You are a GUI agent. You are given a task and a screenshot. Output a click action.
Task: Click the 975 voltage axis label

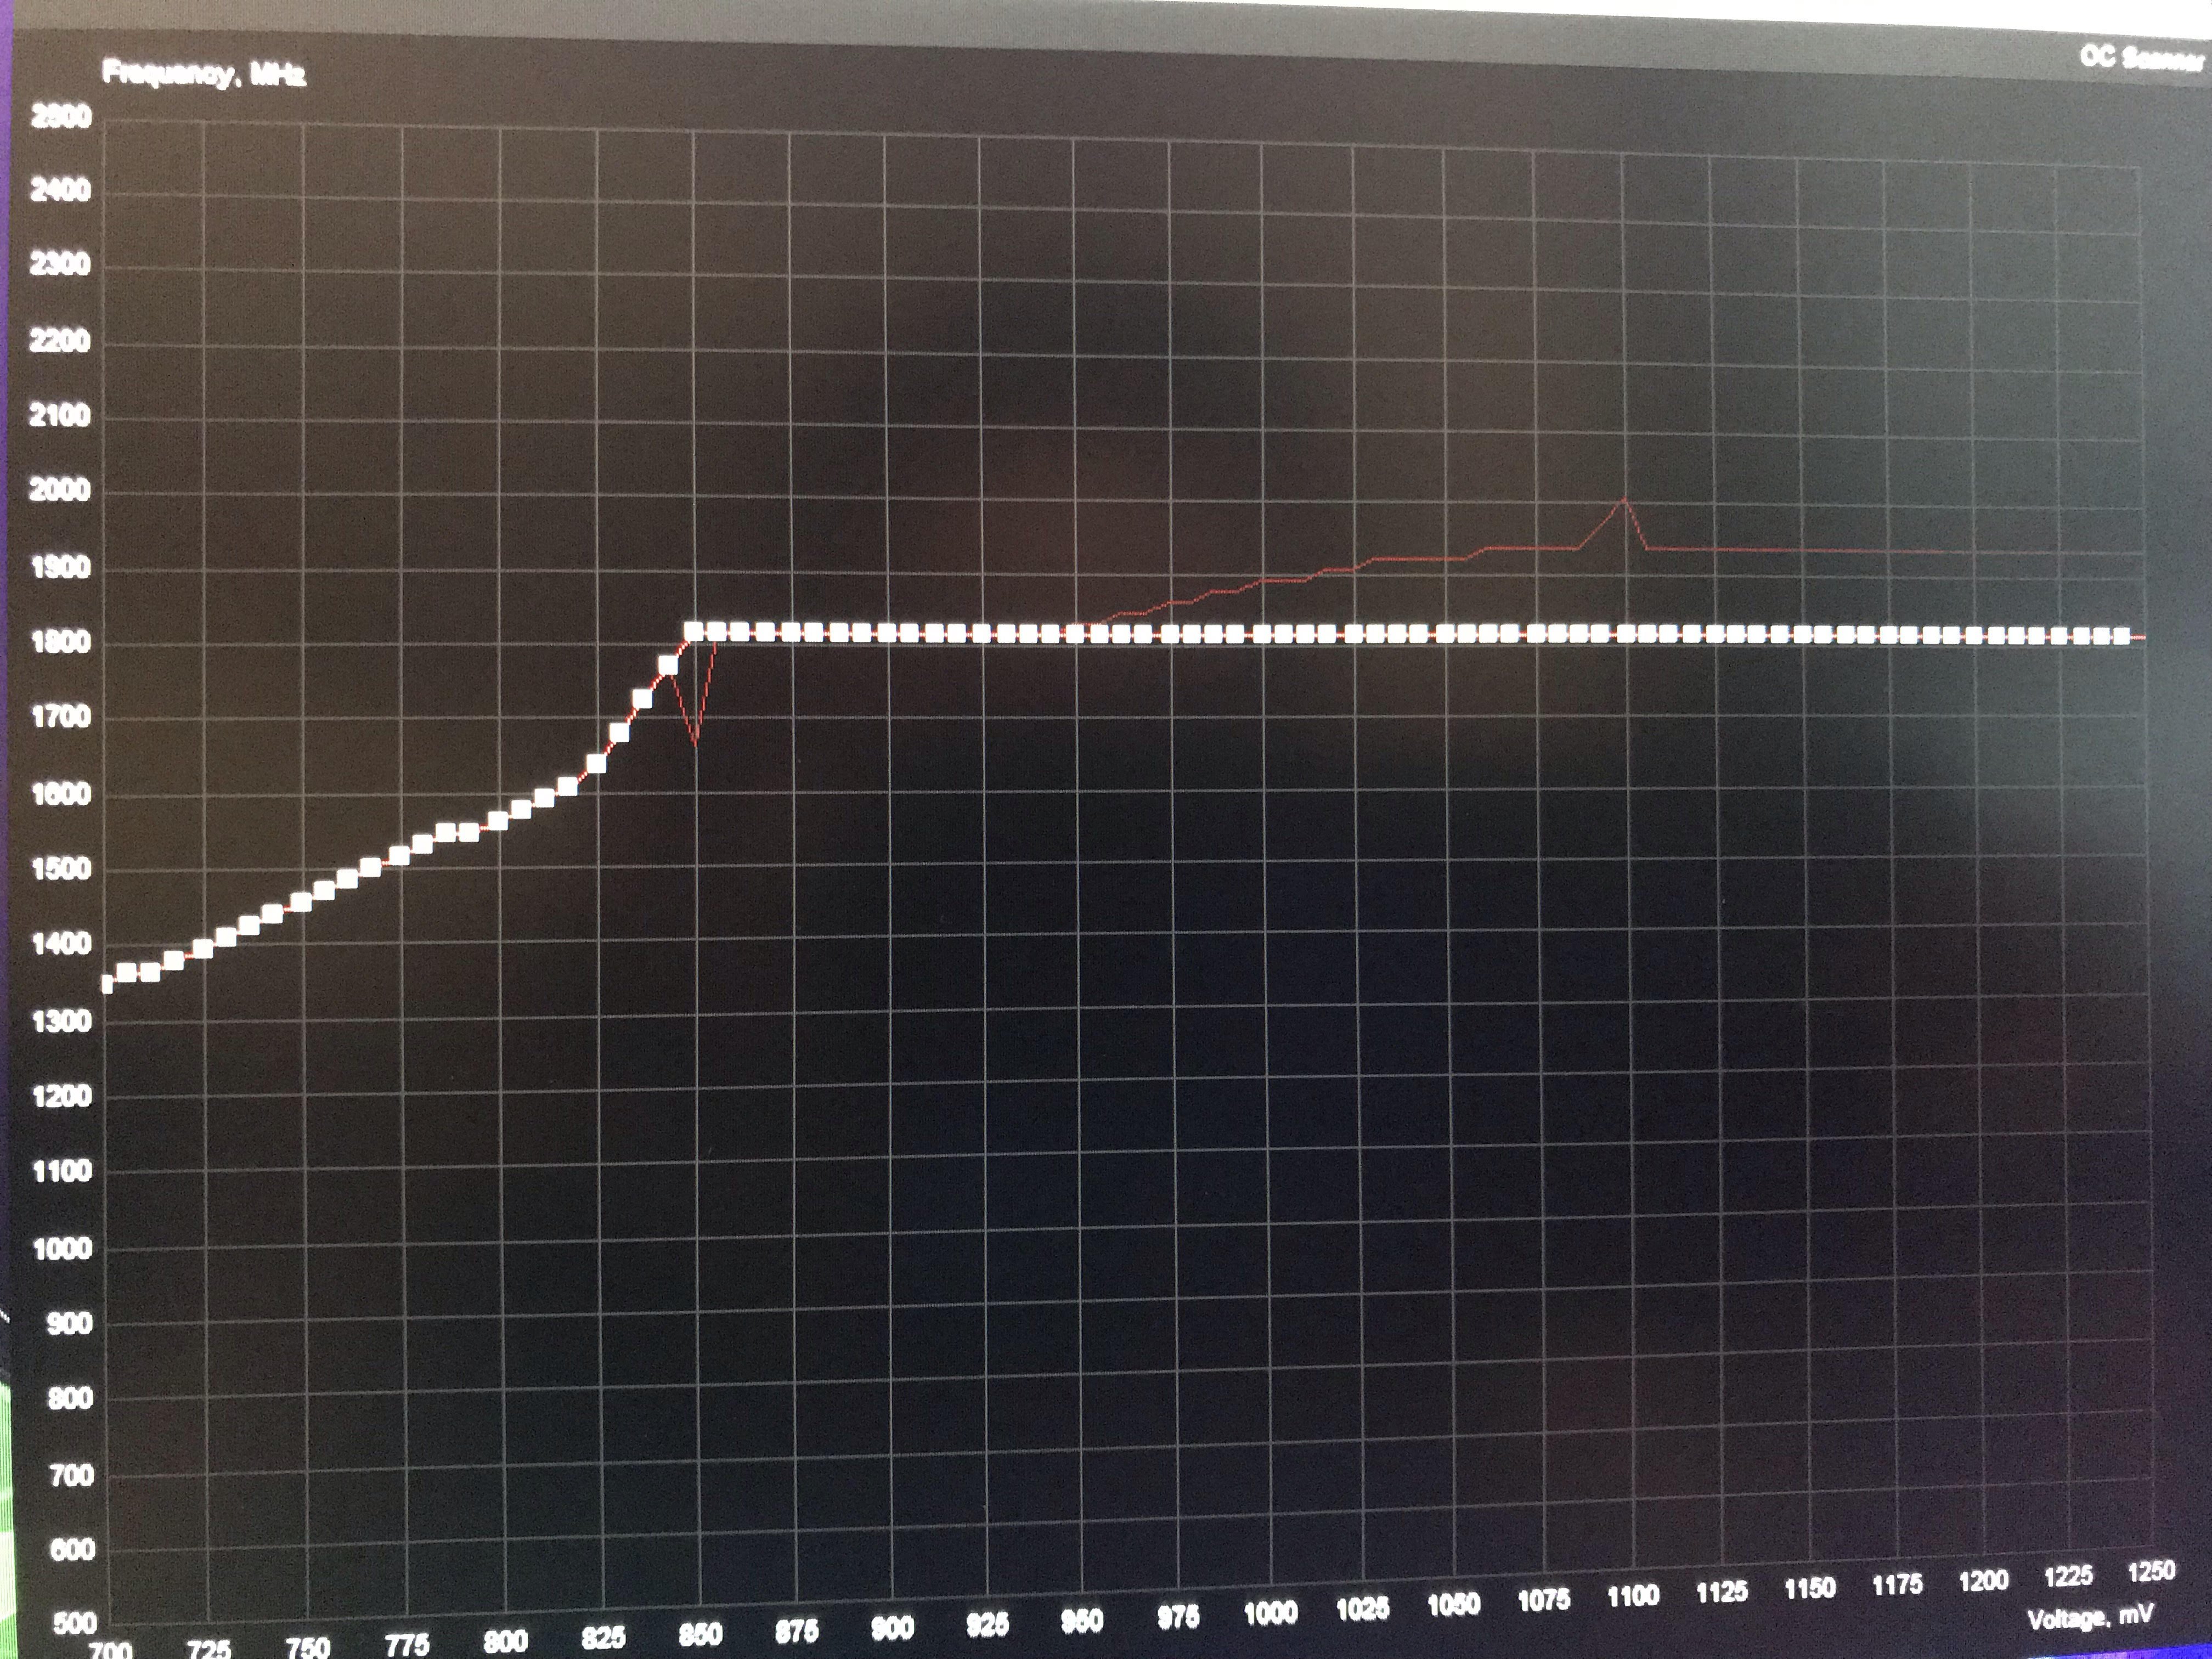click(1178, 1616)
